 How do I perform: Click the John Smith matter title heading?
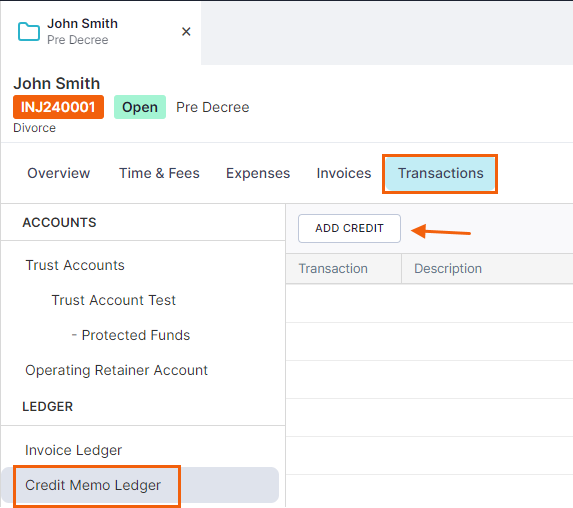[57, 83]
